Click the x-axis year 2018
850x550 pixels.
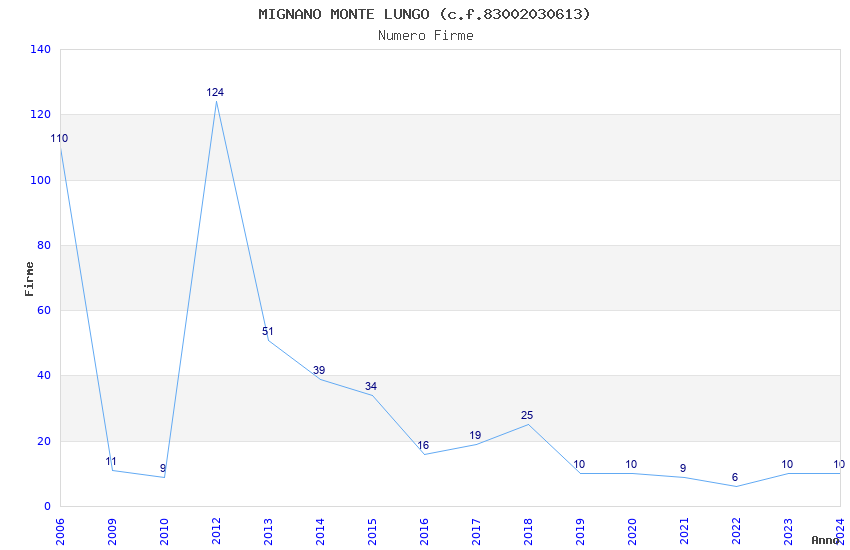pyautogui.click(x=528, y=531)
